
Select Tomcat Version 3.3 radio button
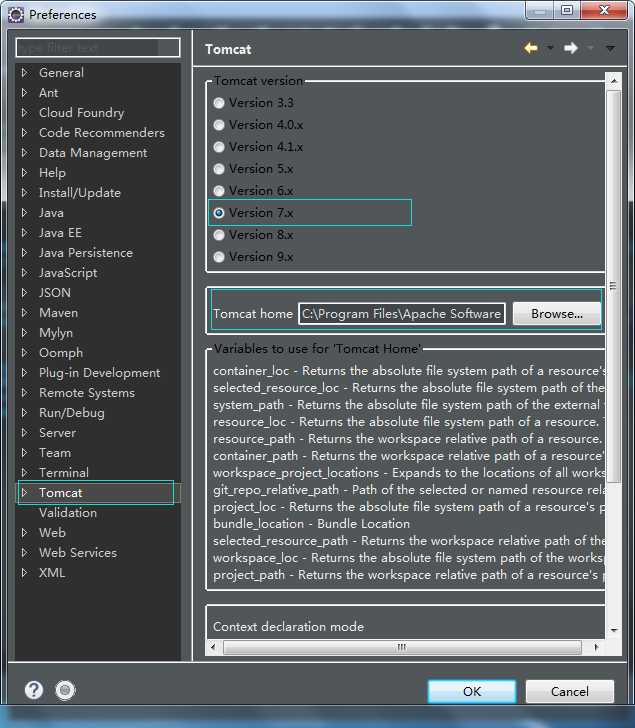click(x=219, y=103)
